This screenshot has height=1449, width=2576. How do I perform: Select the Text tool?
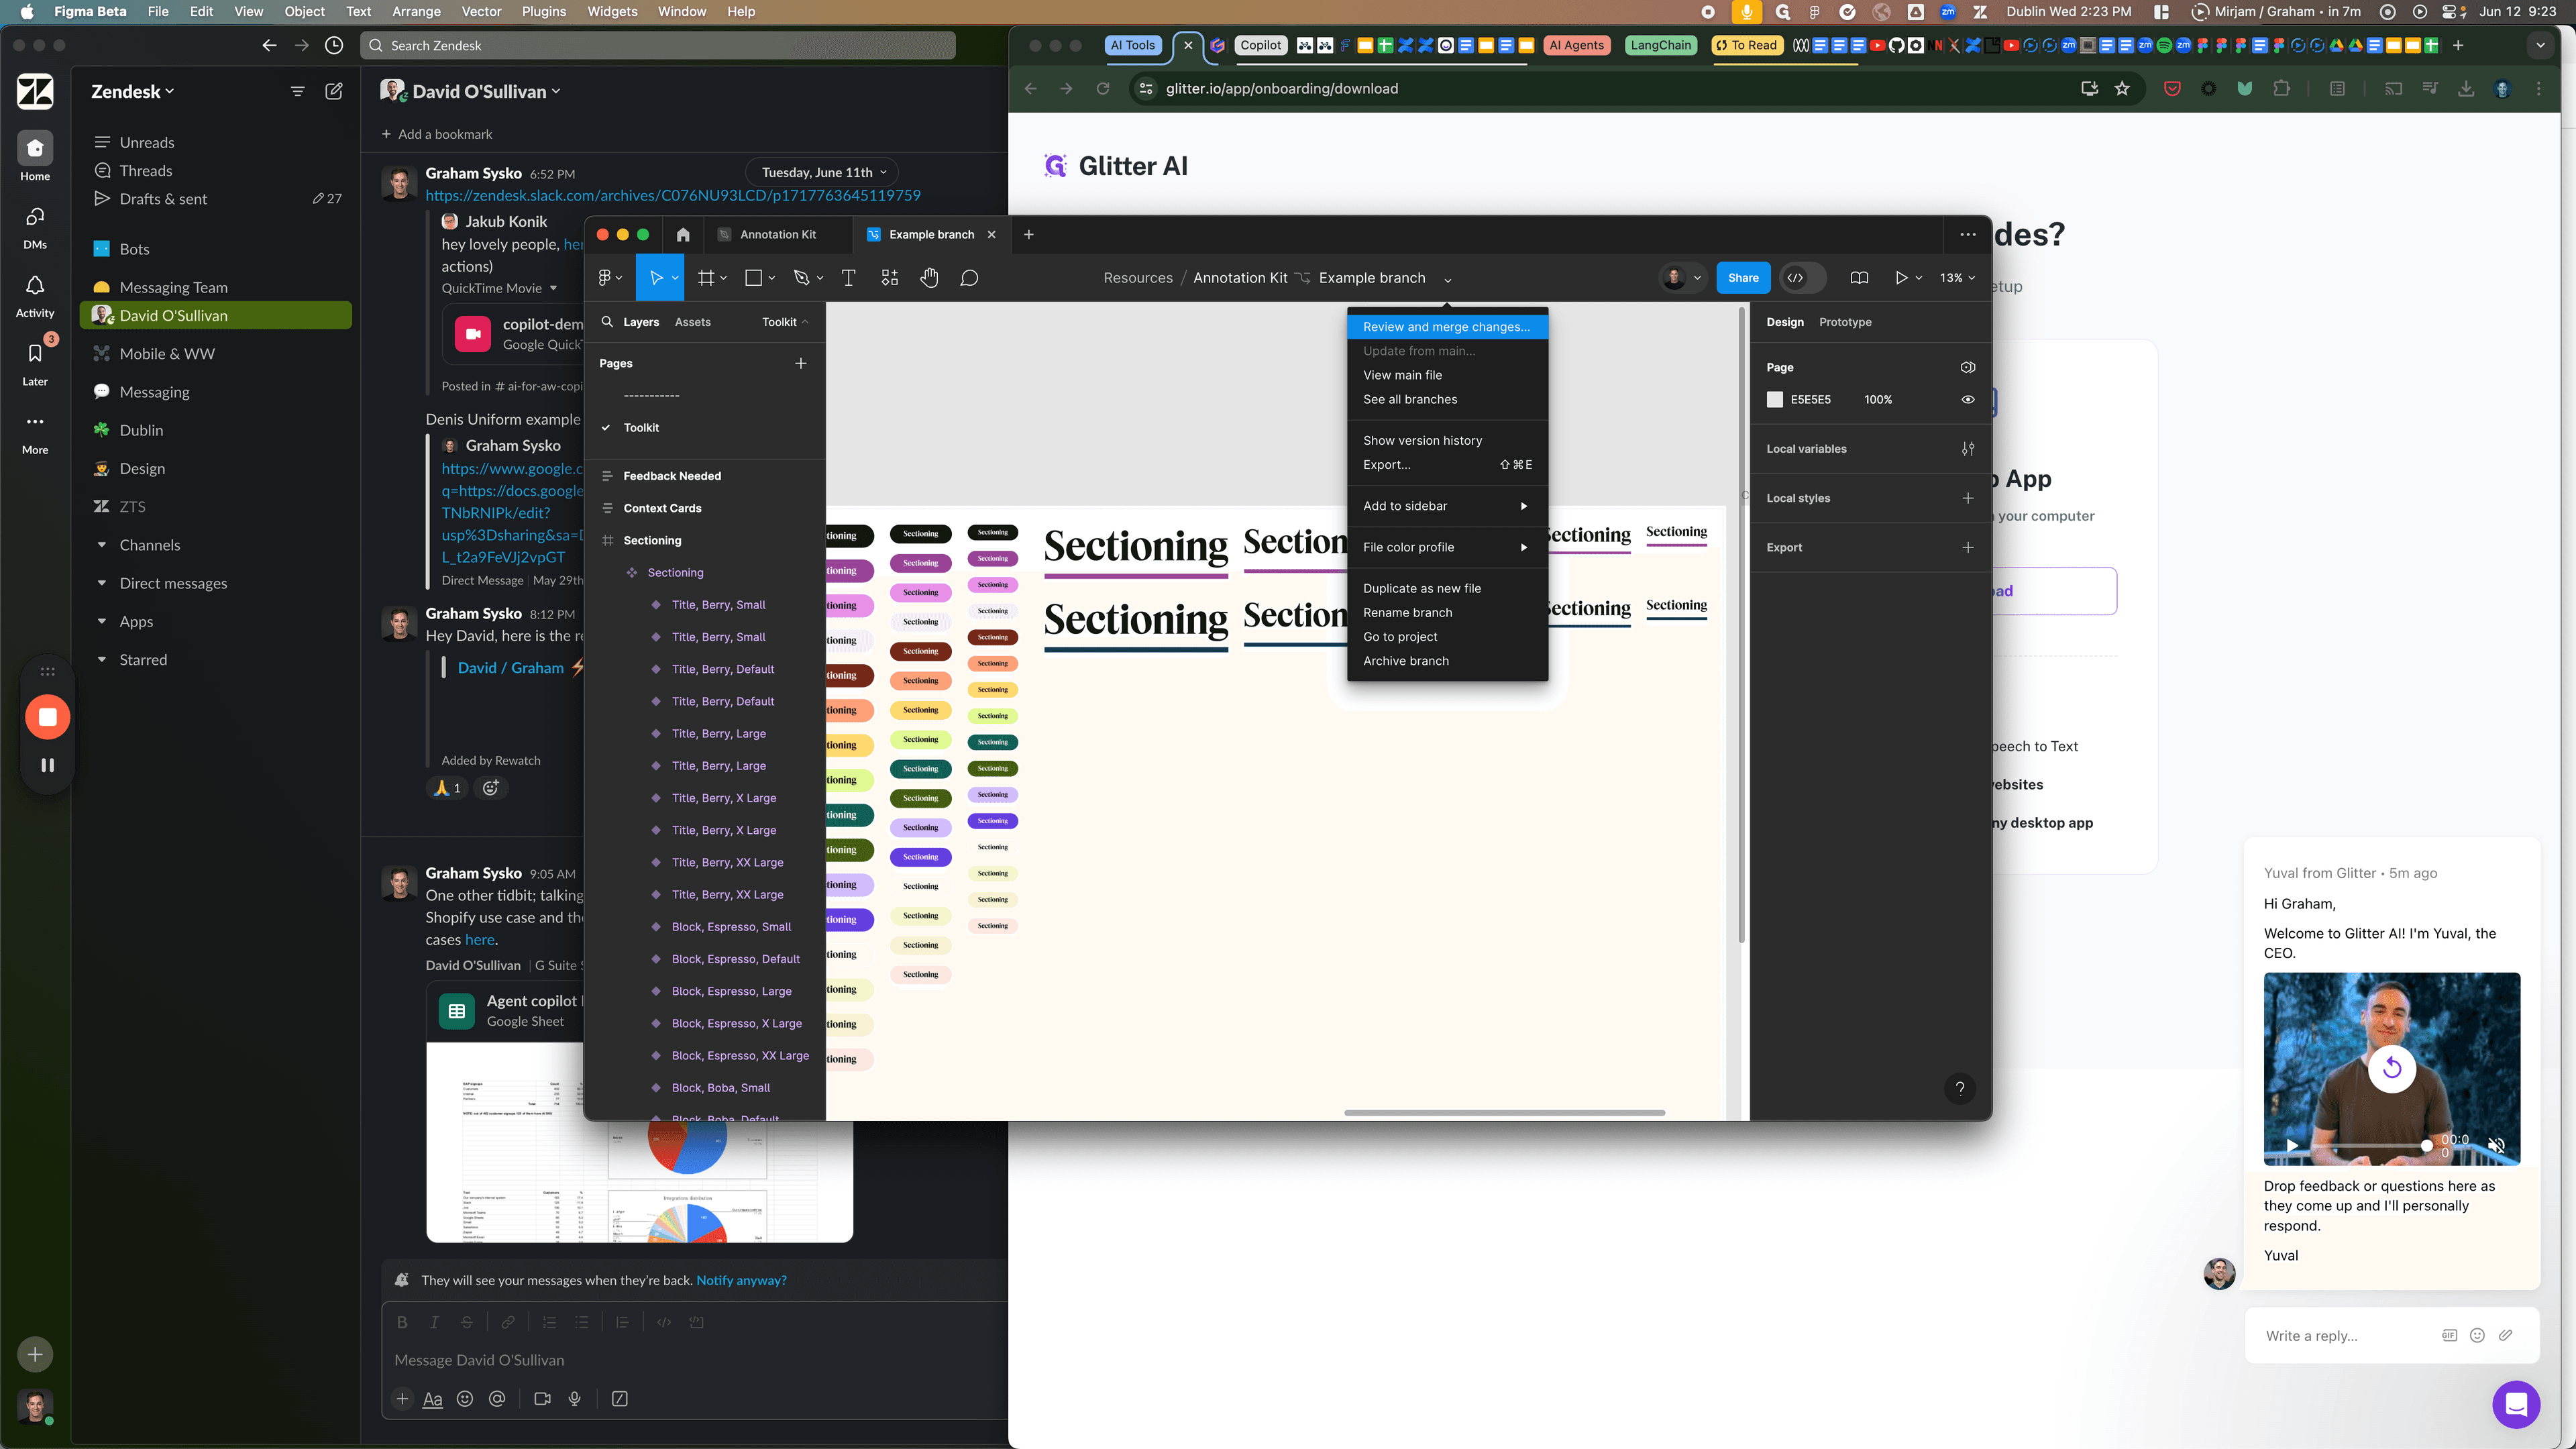[x=849, y=278]
